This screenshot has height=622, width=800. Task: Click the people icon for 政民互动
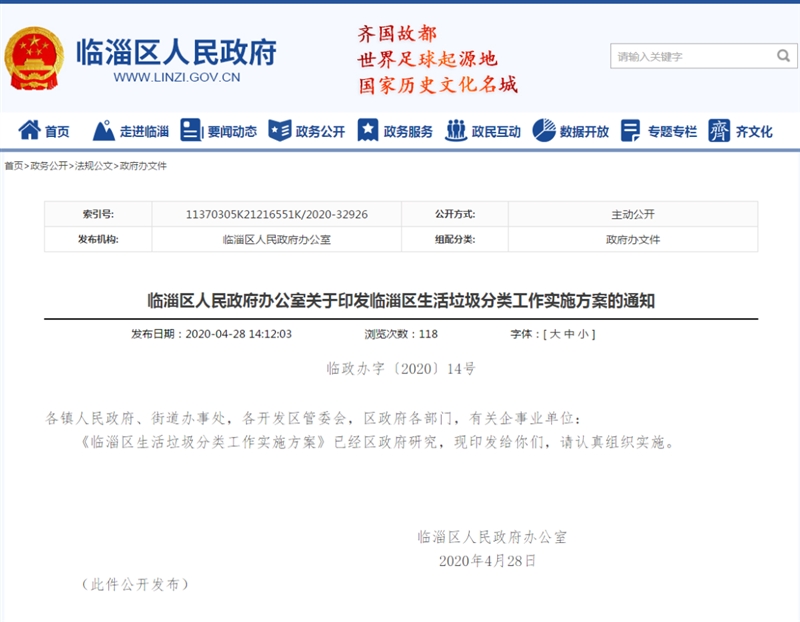pyautogui.click(x=456, y=131)
